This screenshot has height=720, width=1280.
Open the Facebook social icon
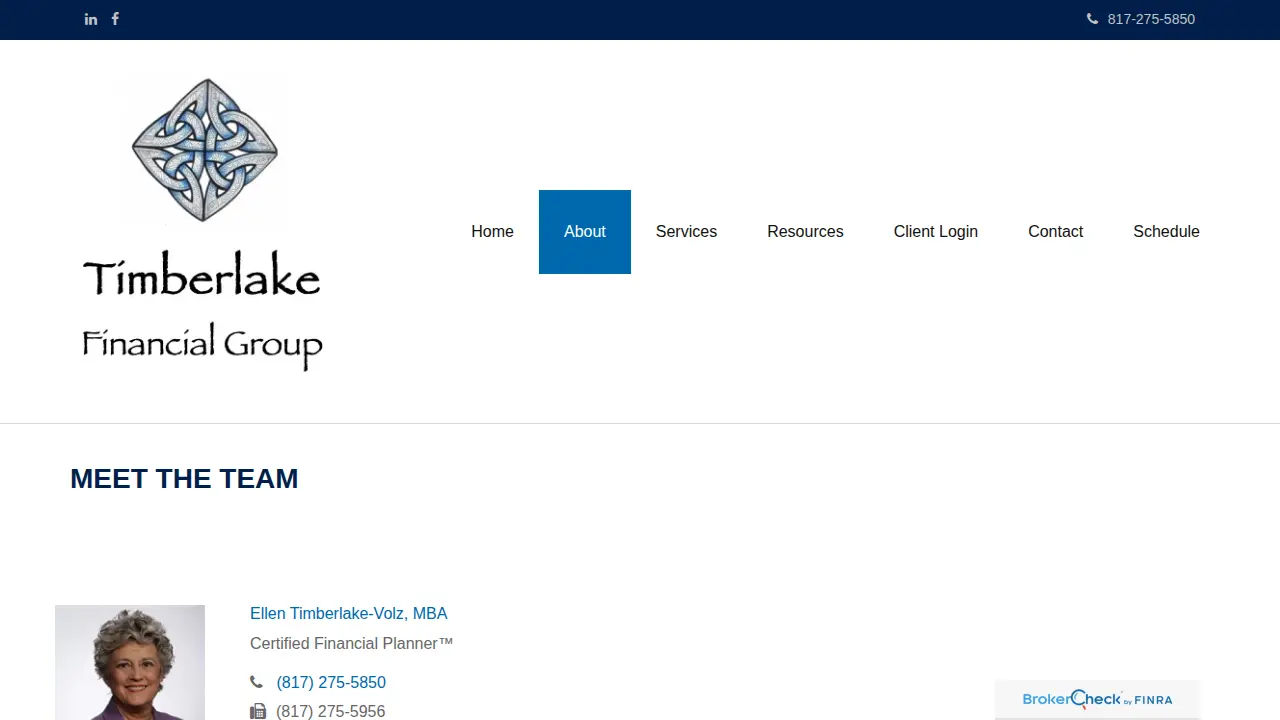click(x=115, y=19)
